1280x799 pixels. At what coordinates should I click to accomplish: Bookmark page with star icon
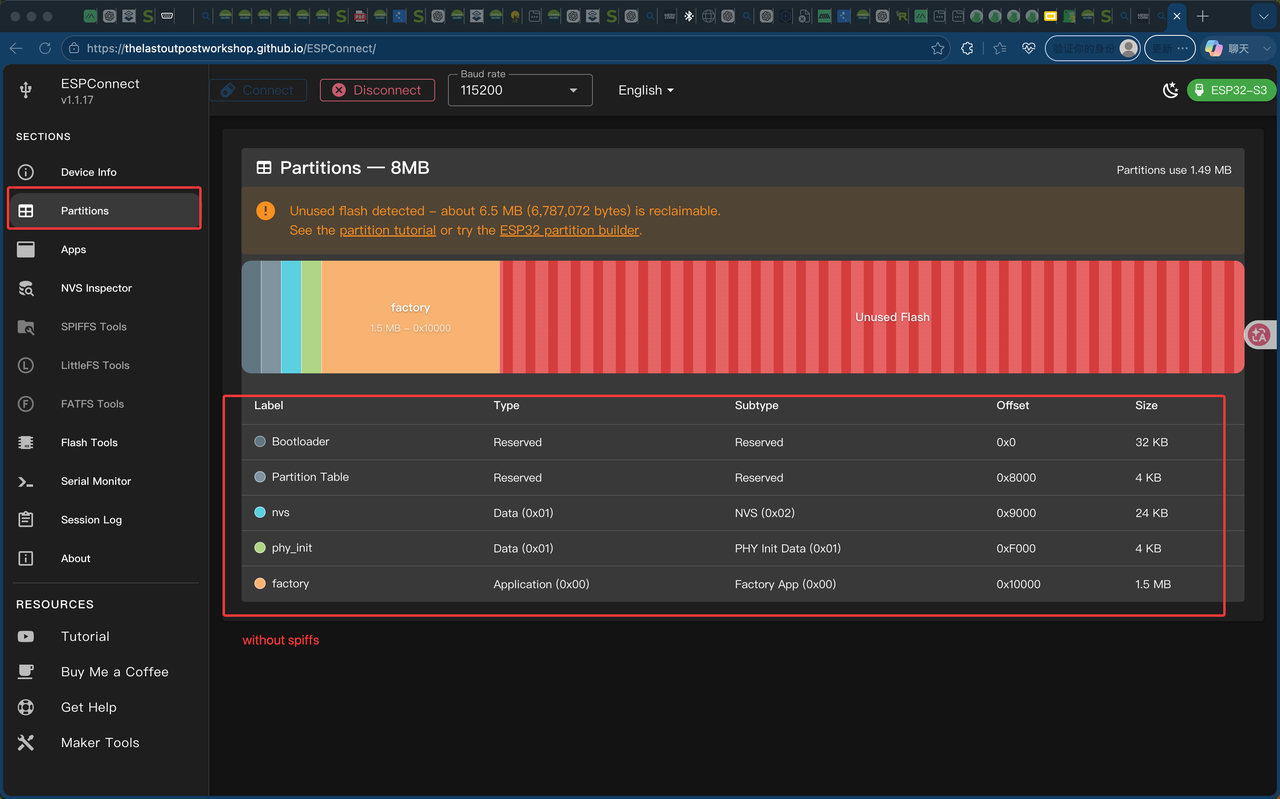pos(937,48)
